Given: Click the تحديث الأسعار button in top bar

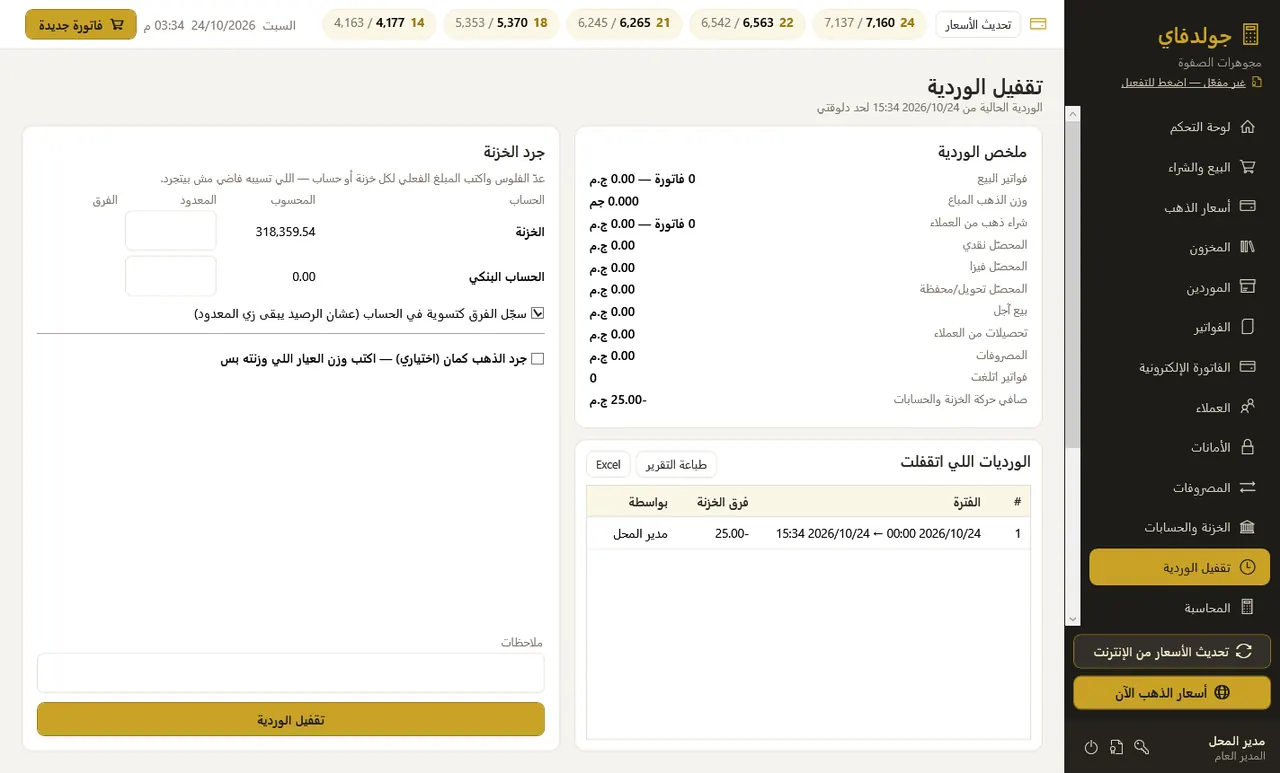Looking at the screenshot, I should [978, 24].
